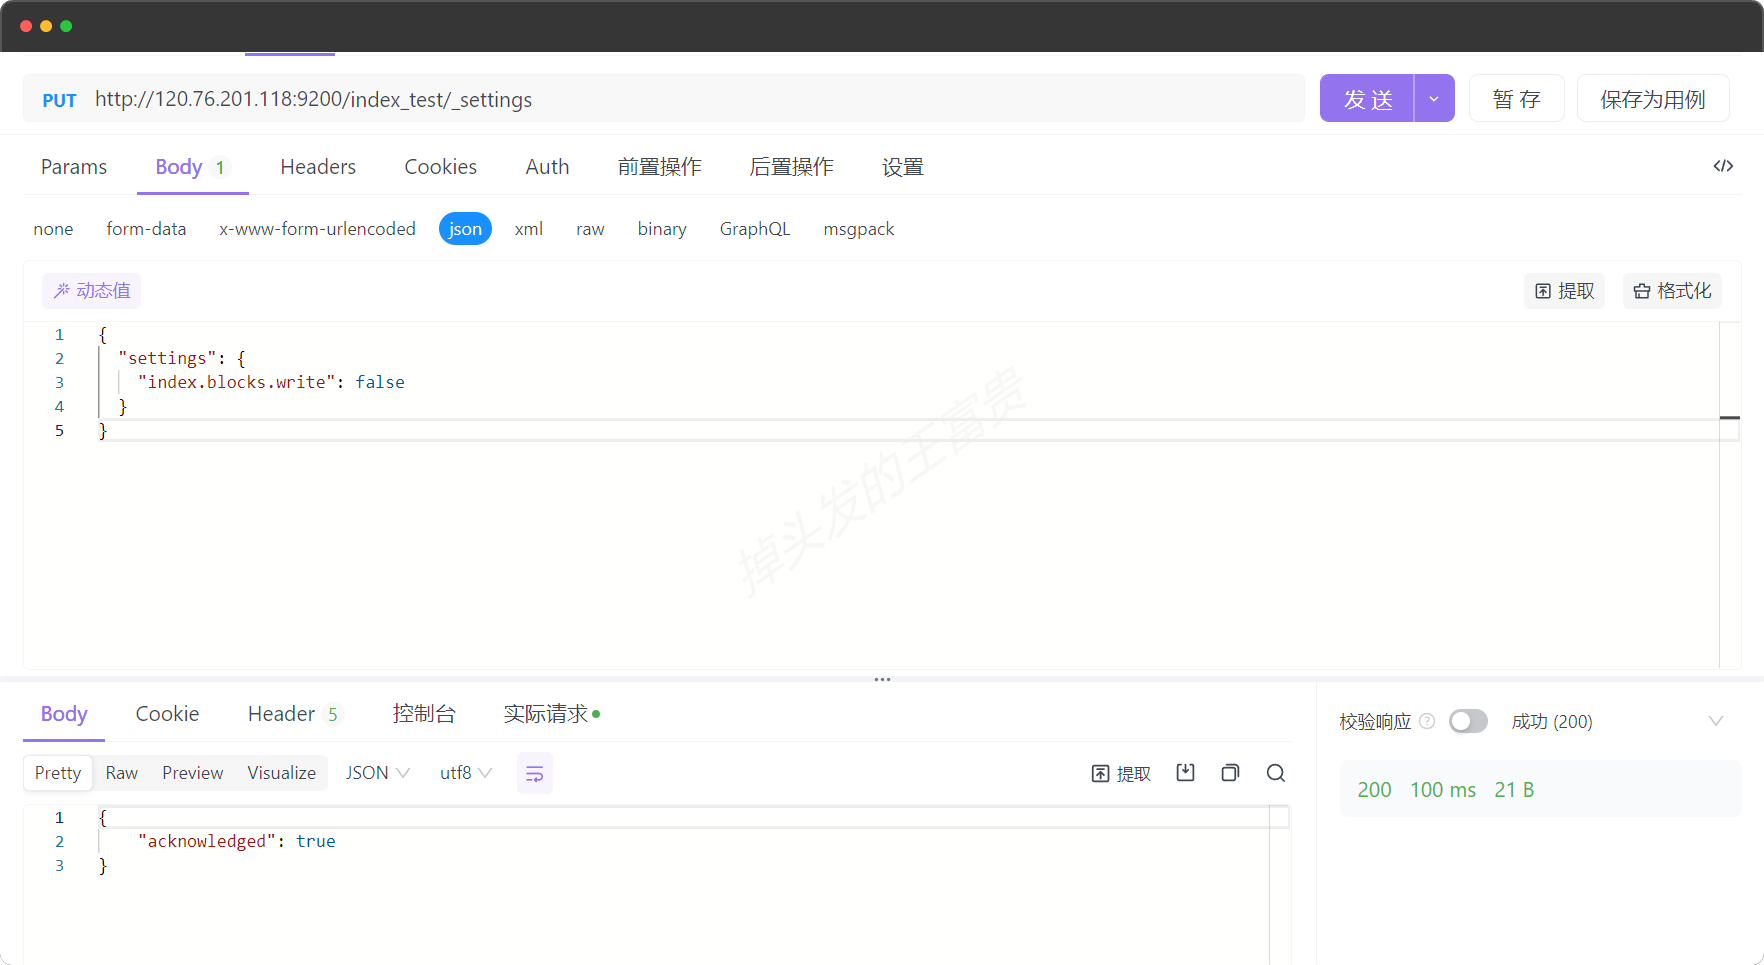The height and width of the screenshot is (965, 1764).
Task: Open the 控制台 tab
Action: coord(424,714)
